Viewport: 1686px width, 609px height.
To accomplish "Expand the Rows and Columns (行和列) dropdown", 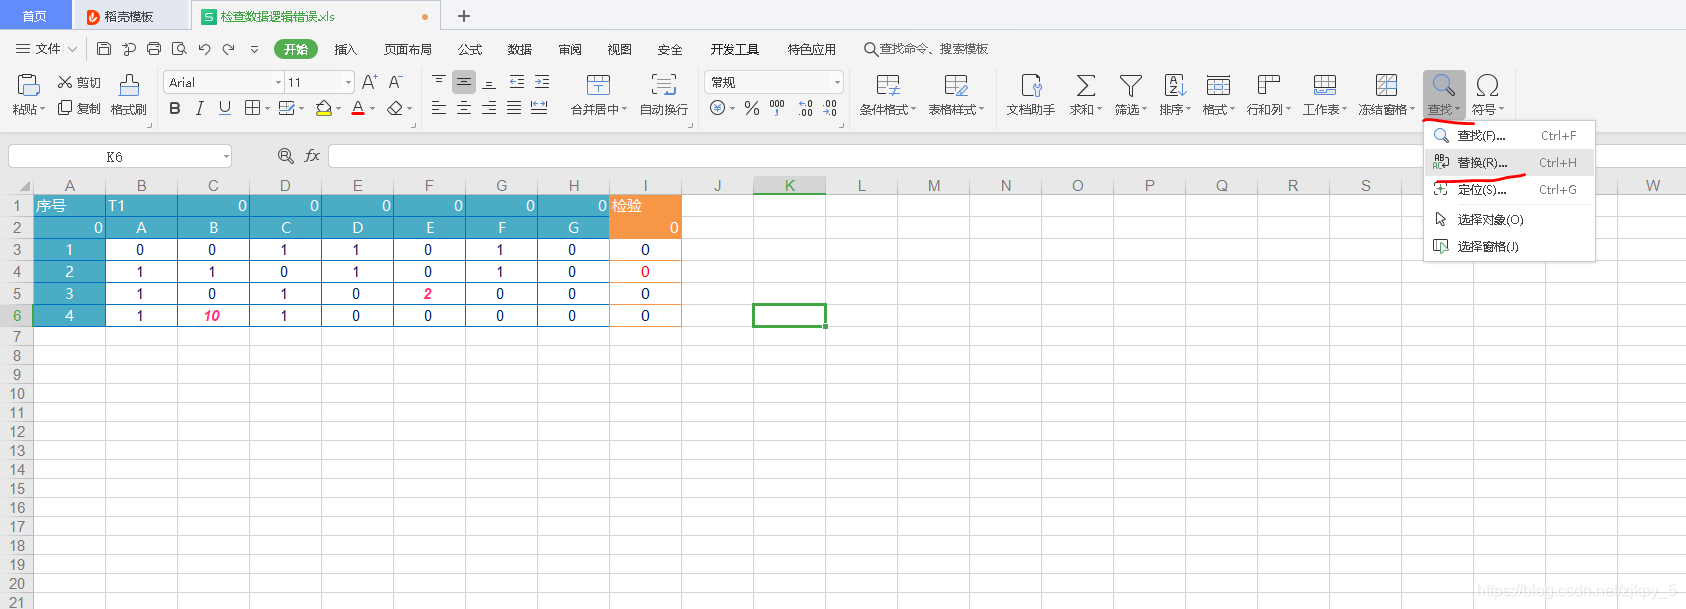I will (1288, 110).
